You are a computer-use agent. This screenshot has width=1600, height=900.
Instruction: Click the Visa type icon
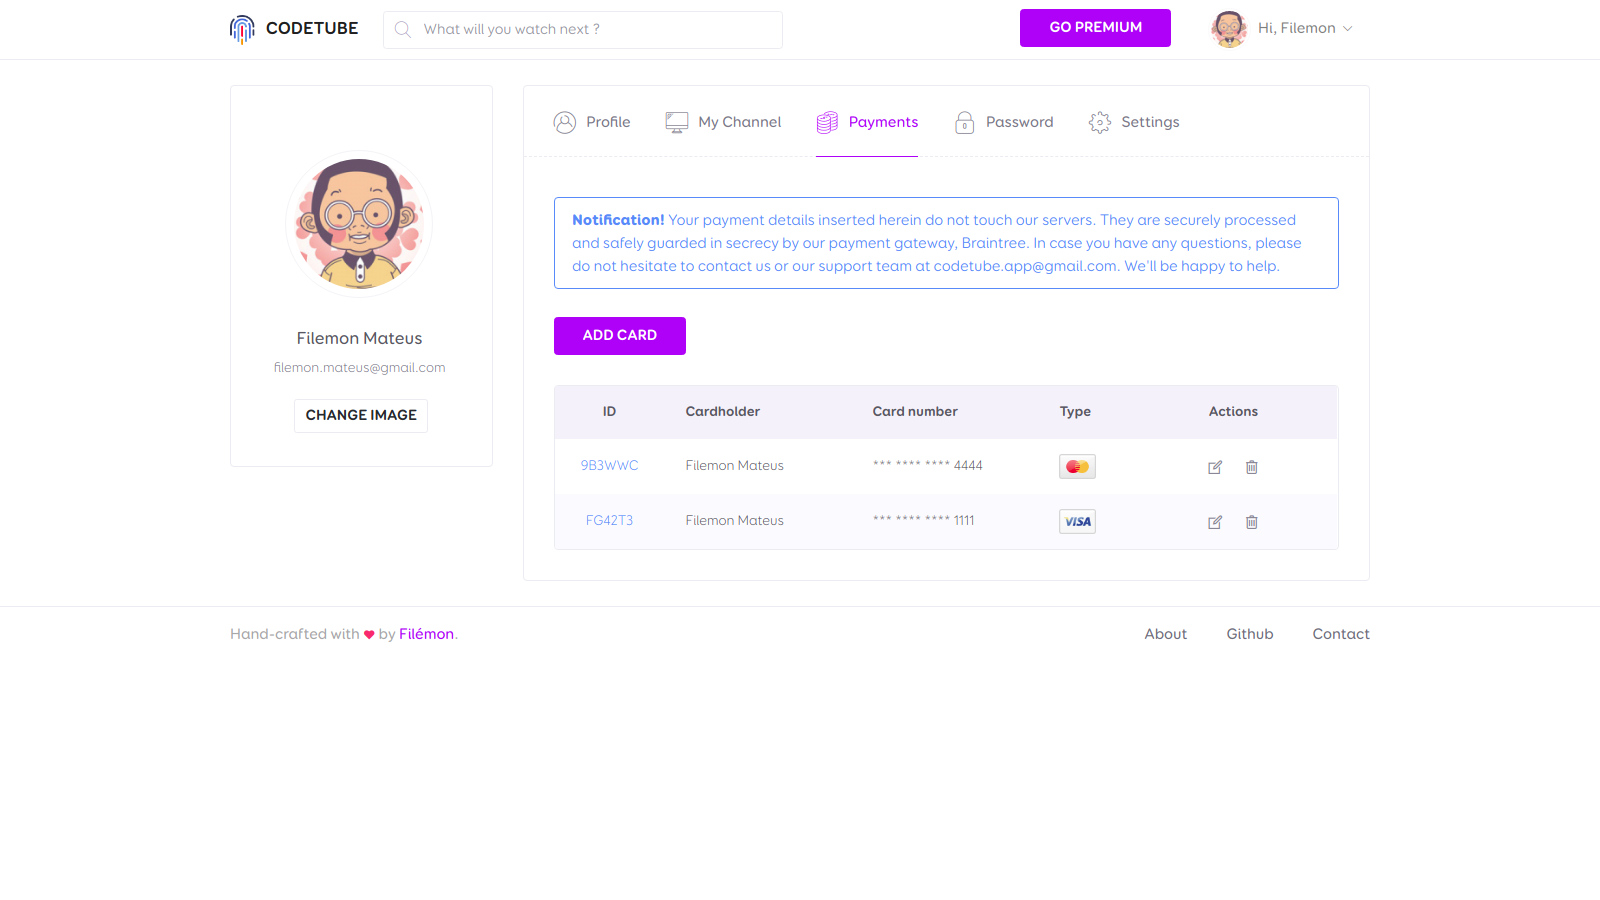coord(1077,521)
